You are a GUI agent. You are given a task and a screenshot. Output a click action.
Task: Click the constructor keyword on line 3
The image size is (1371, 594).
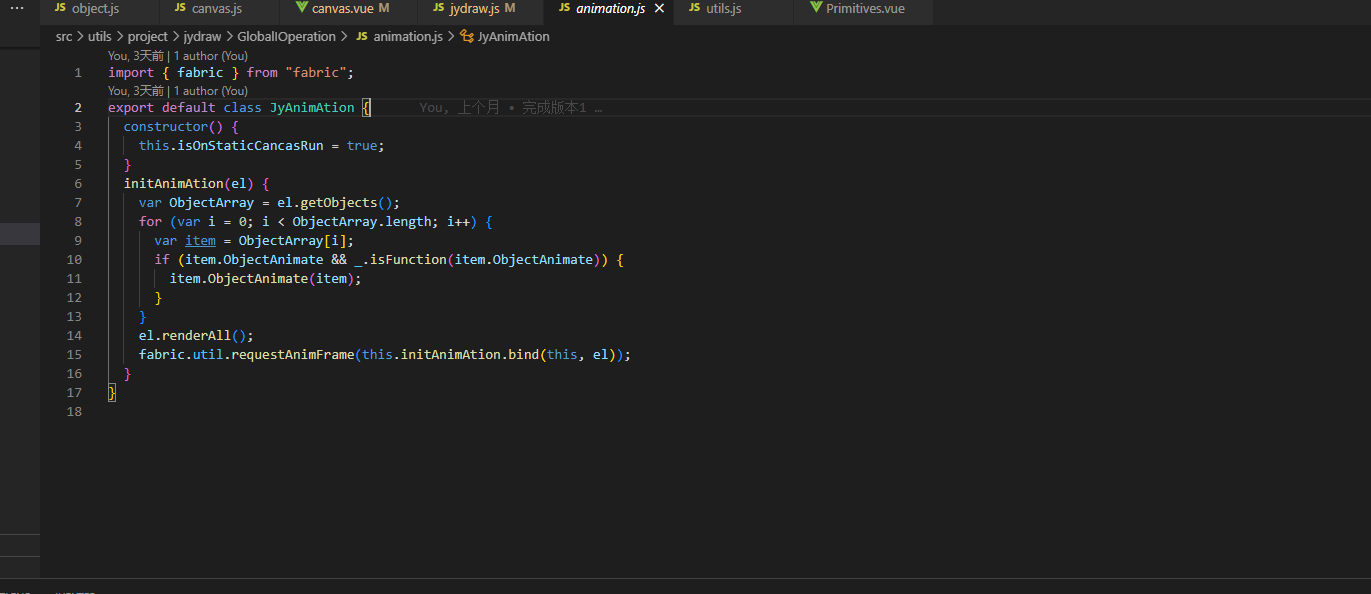pyautogui.click(x=165, y=127)
